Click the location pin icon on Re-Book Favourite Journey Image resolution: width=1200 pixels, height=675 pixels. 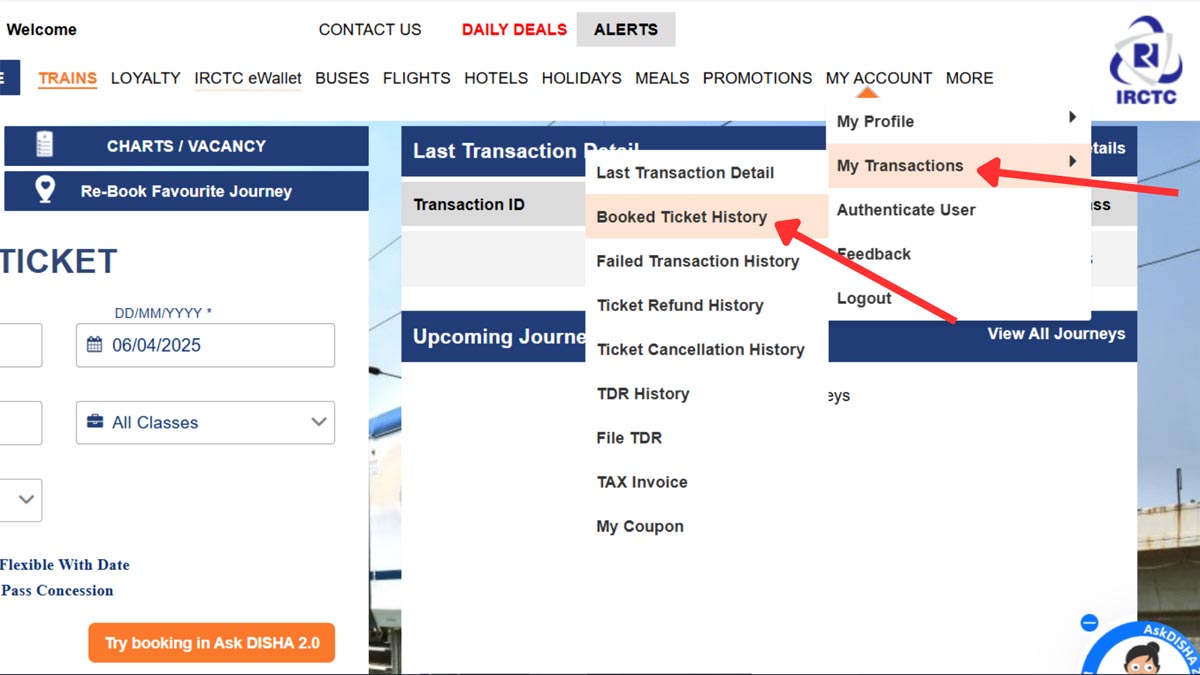pyautogui.click(x=44, y=190)
